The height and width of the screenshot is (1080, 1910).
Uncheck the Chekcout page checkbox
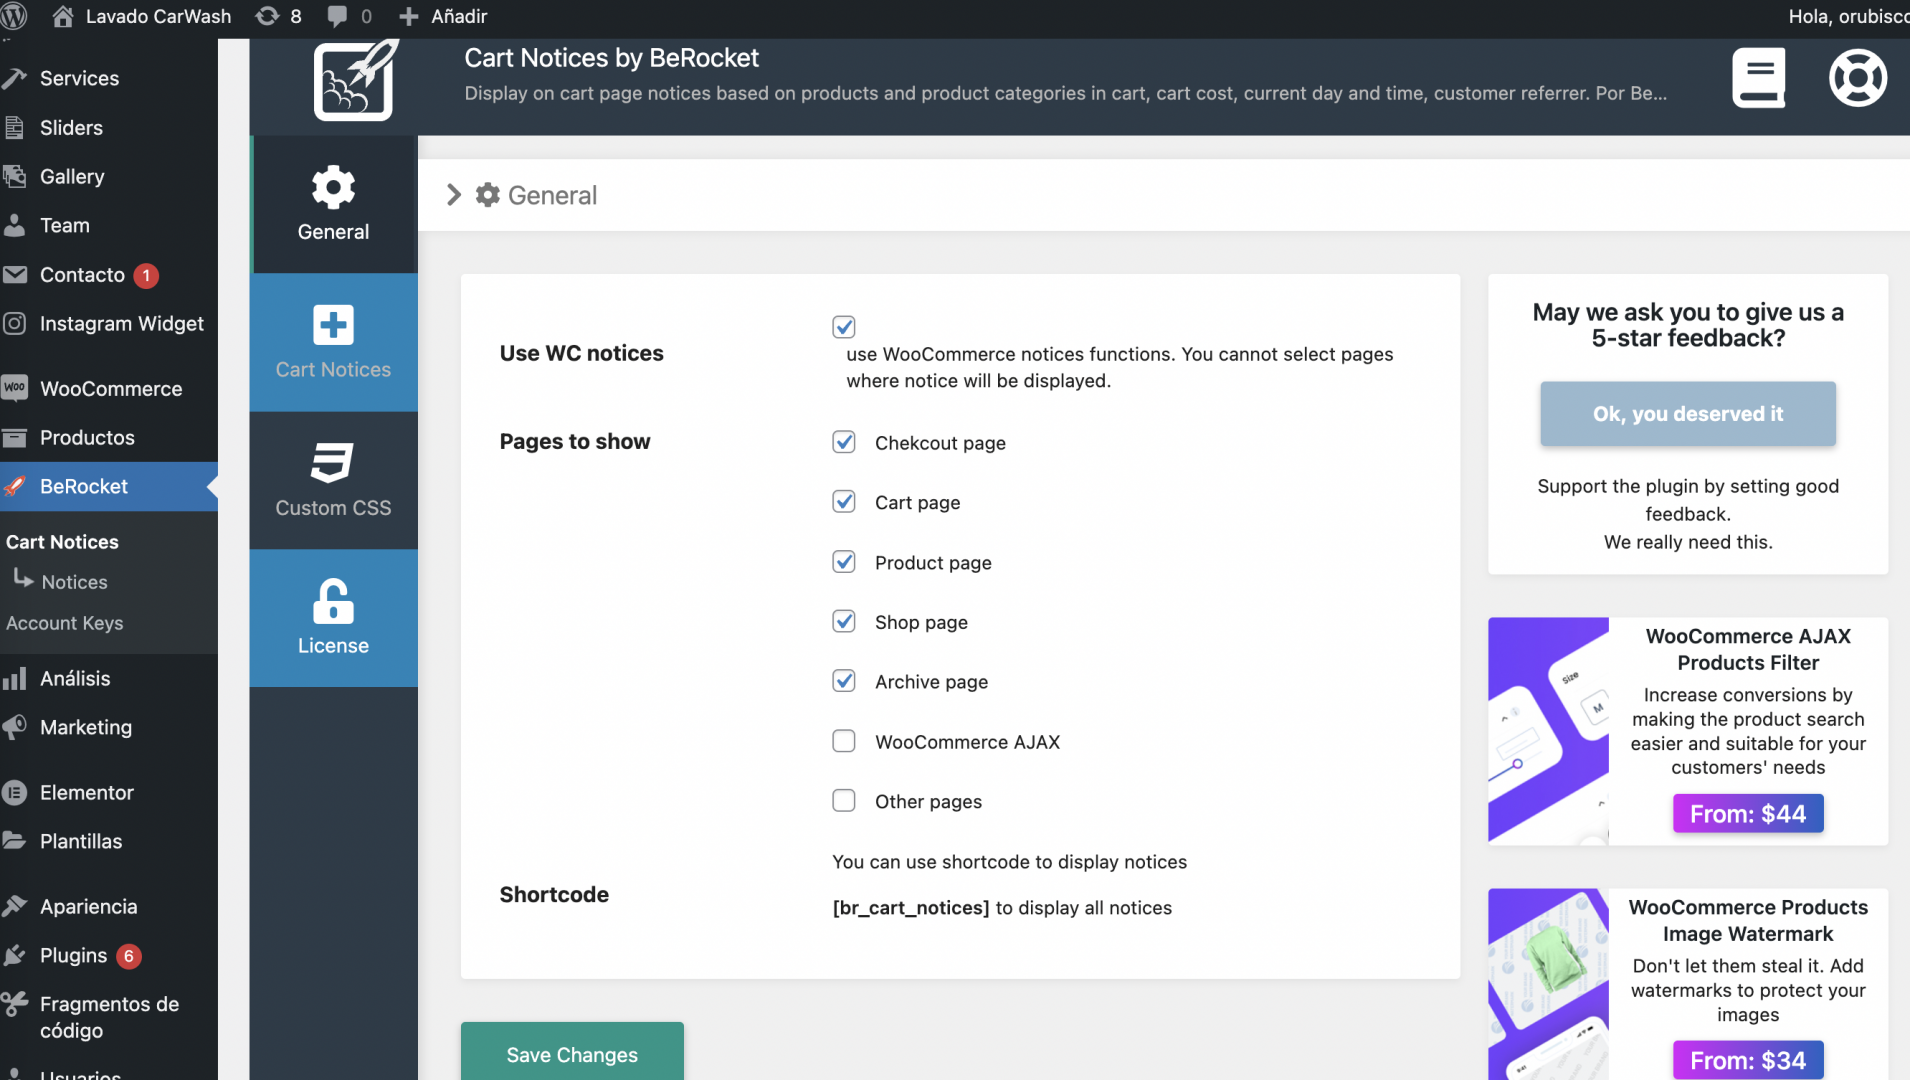(x=844, y=442)
